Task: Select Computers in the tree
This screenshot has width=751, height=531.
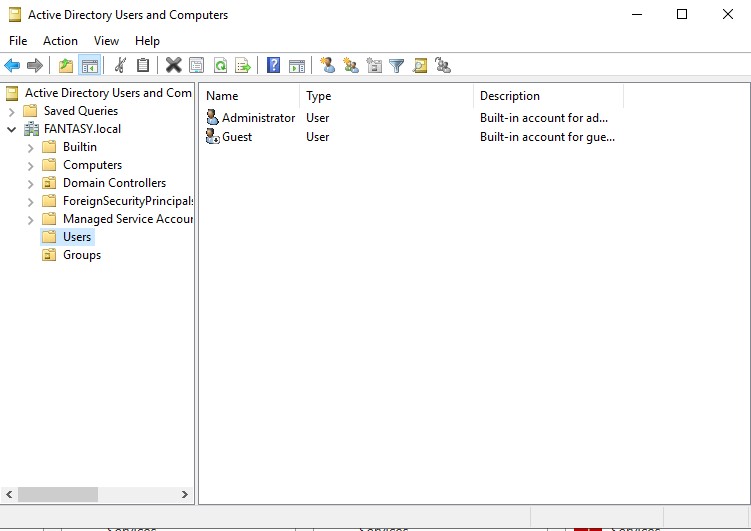Action: pos(92,165)
